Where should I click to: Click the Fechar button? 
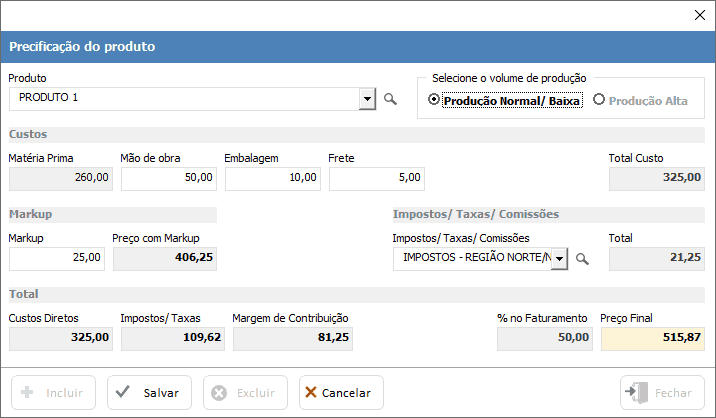point(662,392)
